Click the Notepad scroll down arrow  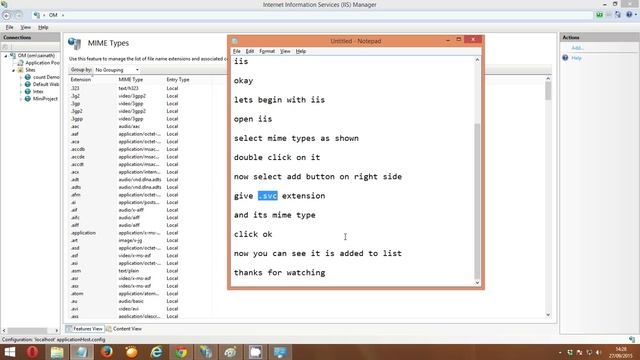coord(477,282)
